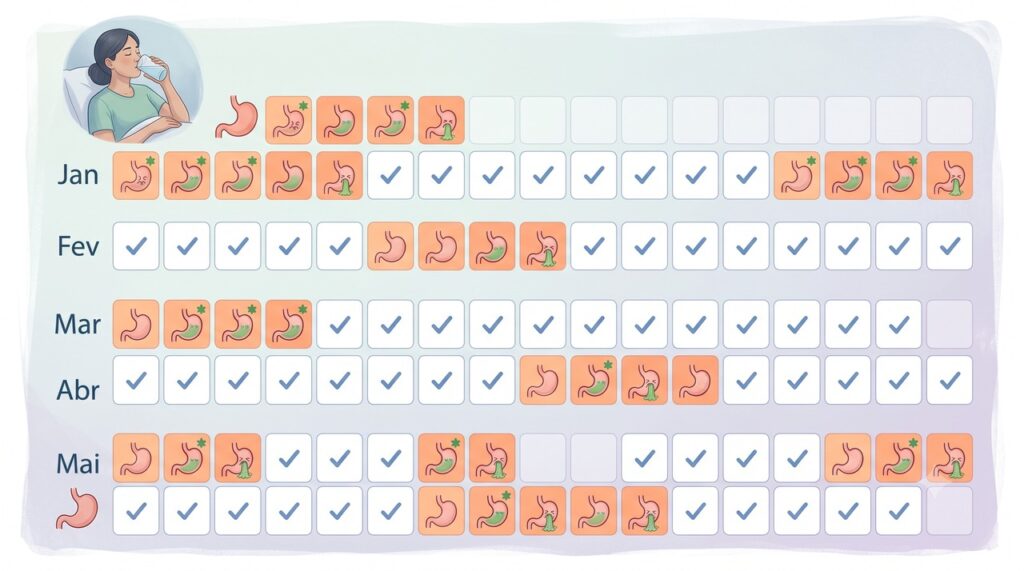The height and width of the screenshot is (571, 1024).
Task: Click the Jan month label
Action: pyautogui.click(x=78, y=175)
